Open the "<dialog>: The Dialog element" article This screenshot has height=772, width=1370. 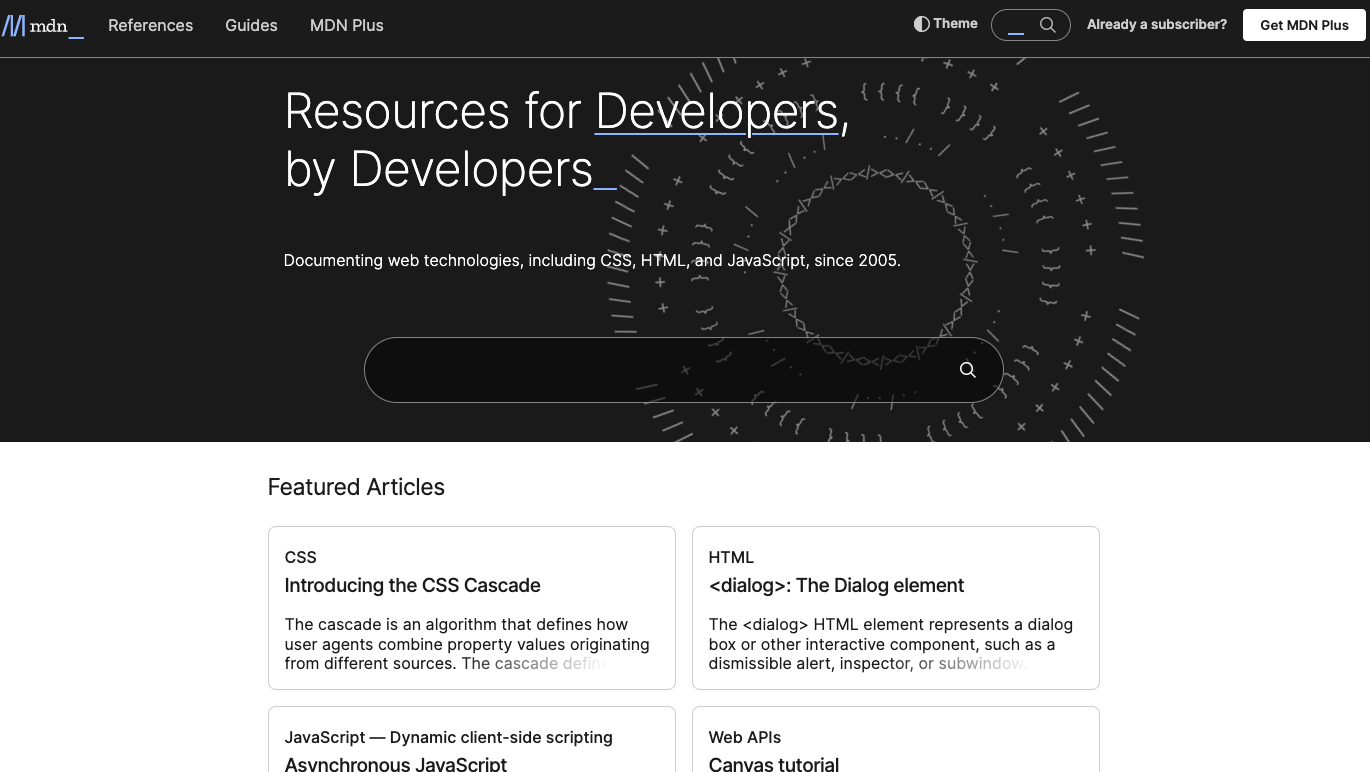coord(836,585)
